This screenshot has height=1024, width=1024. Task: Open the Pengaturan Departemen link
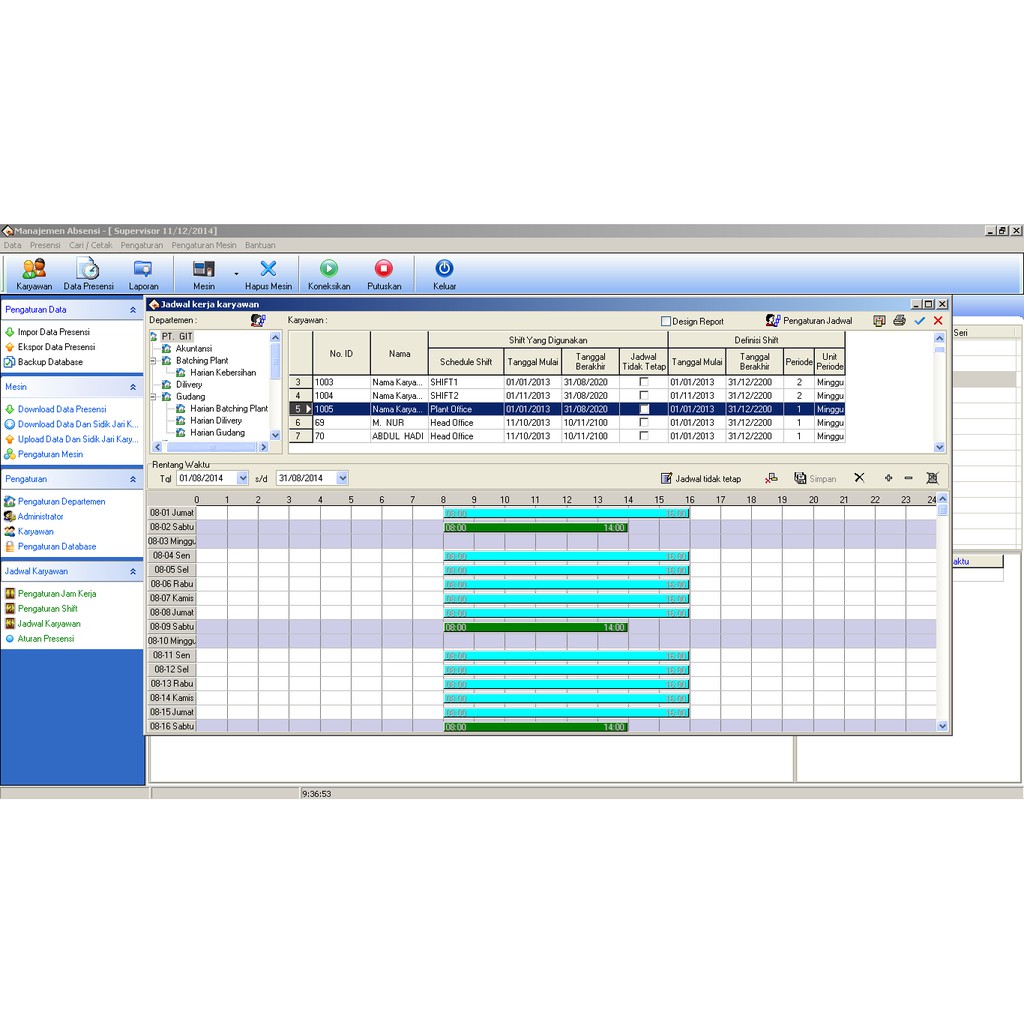[61, 502]
